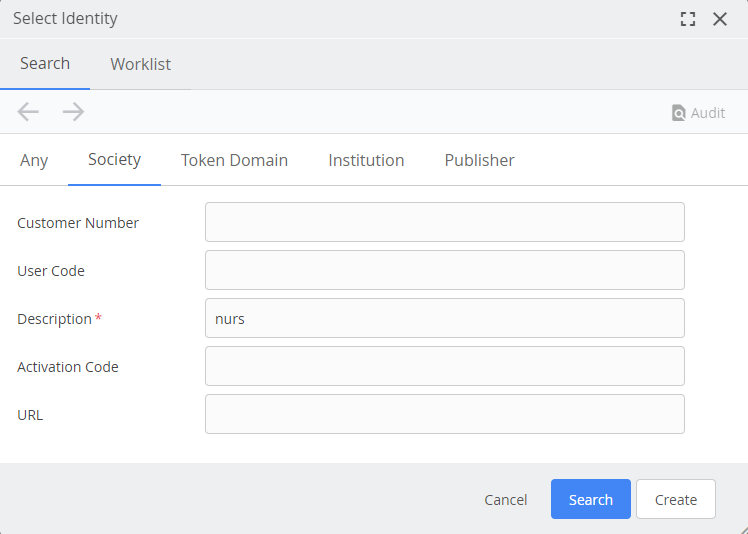The image size is (748, 534).
Task: Select the Society tab
Action: pyautogui.click(x=114, y=160)
